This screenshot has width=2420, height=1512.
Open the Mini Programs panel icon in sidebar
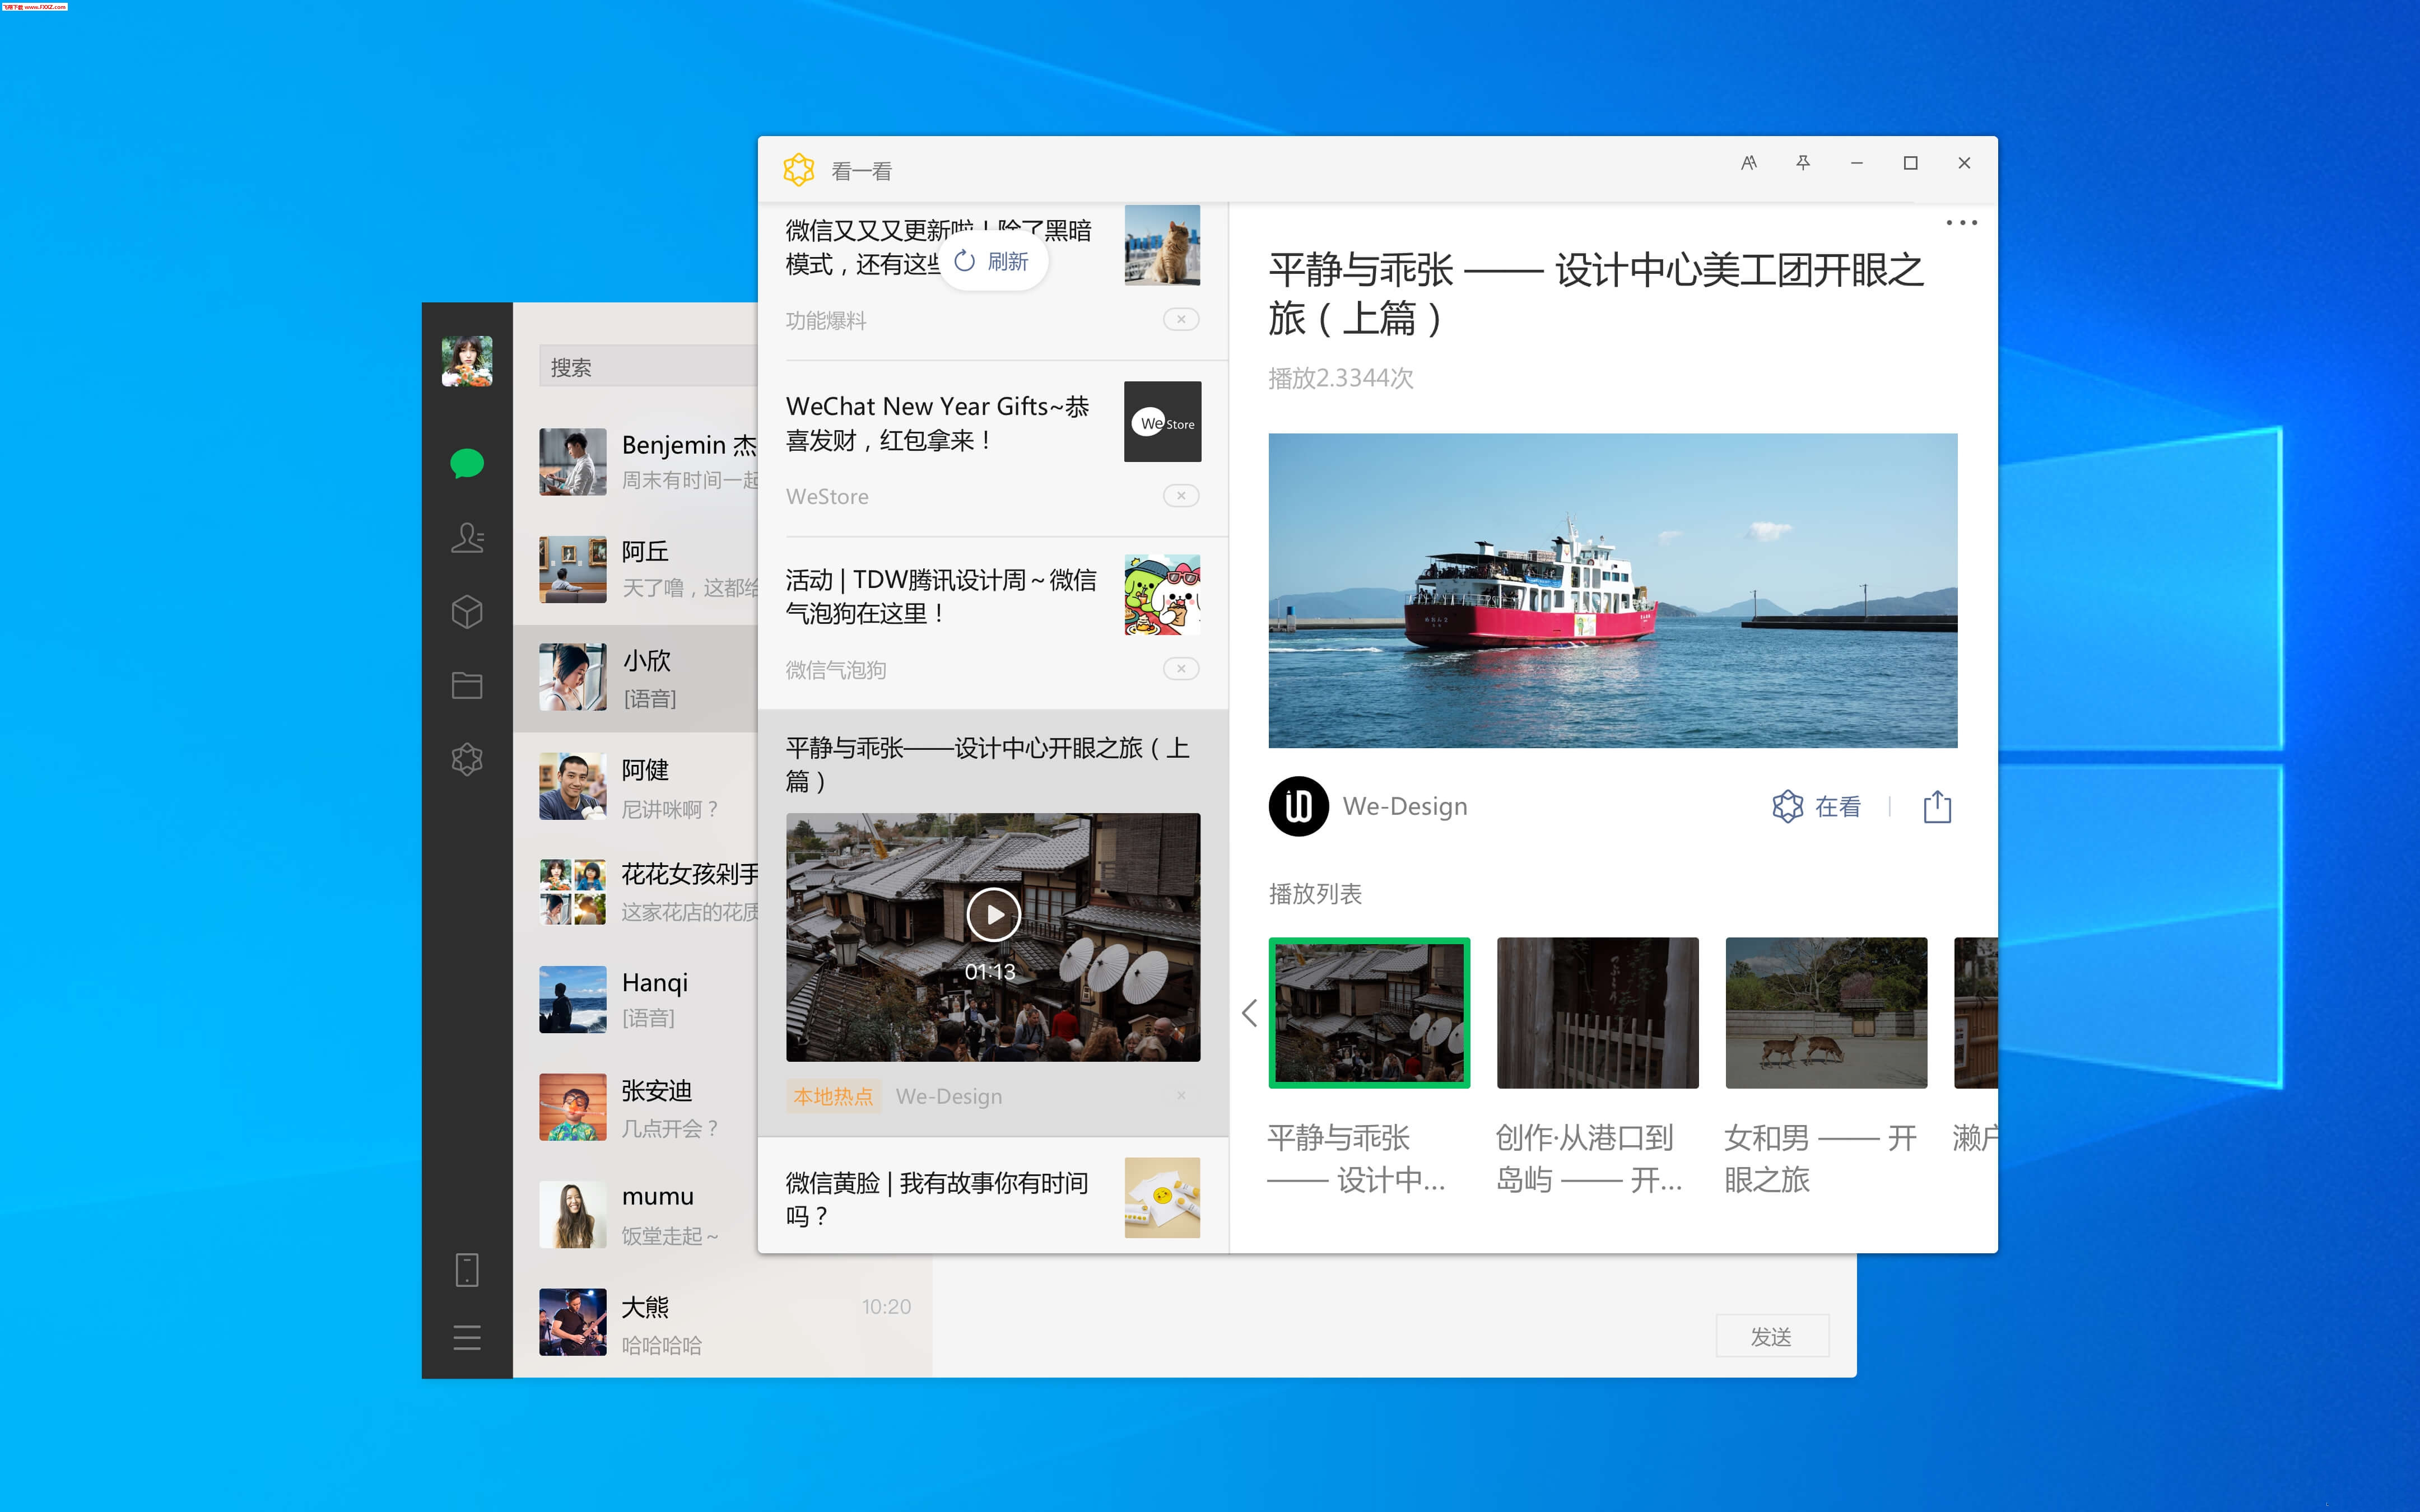click(x=466, y=759)
